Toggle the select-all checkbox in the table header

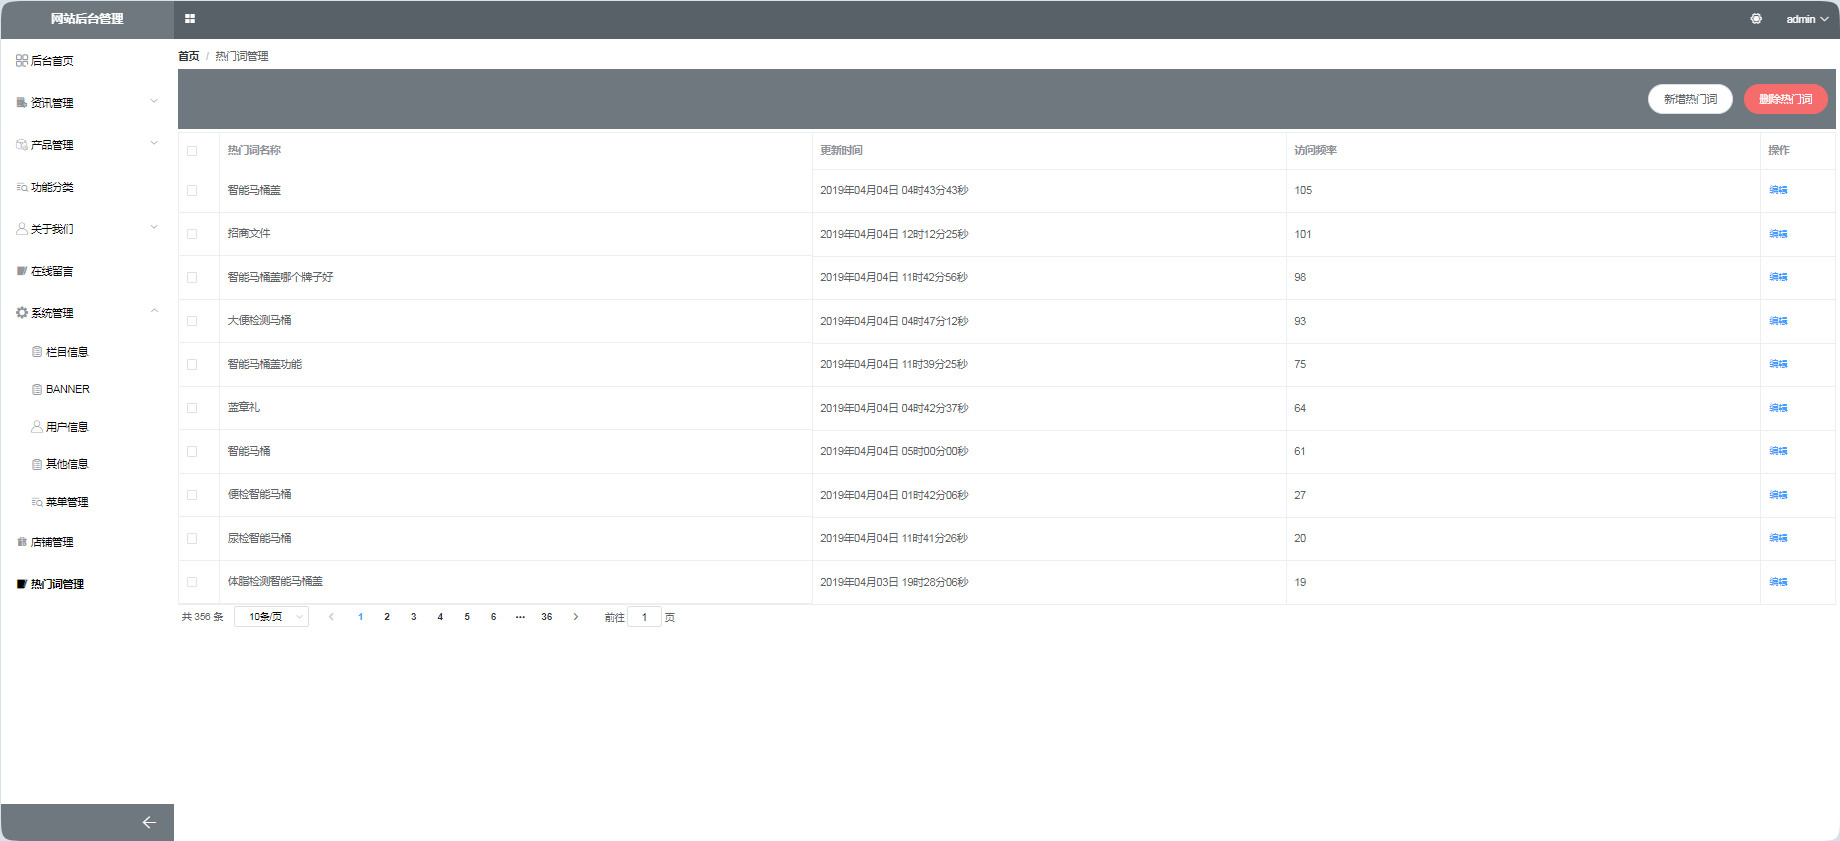192,151
